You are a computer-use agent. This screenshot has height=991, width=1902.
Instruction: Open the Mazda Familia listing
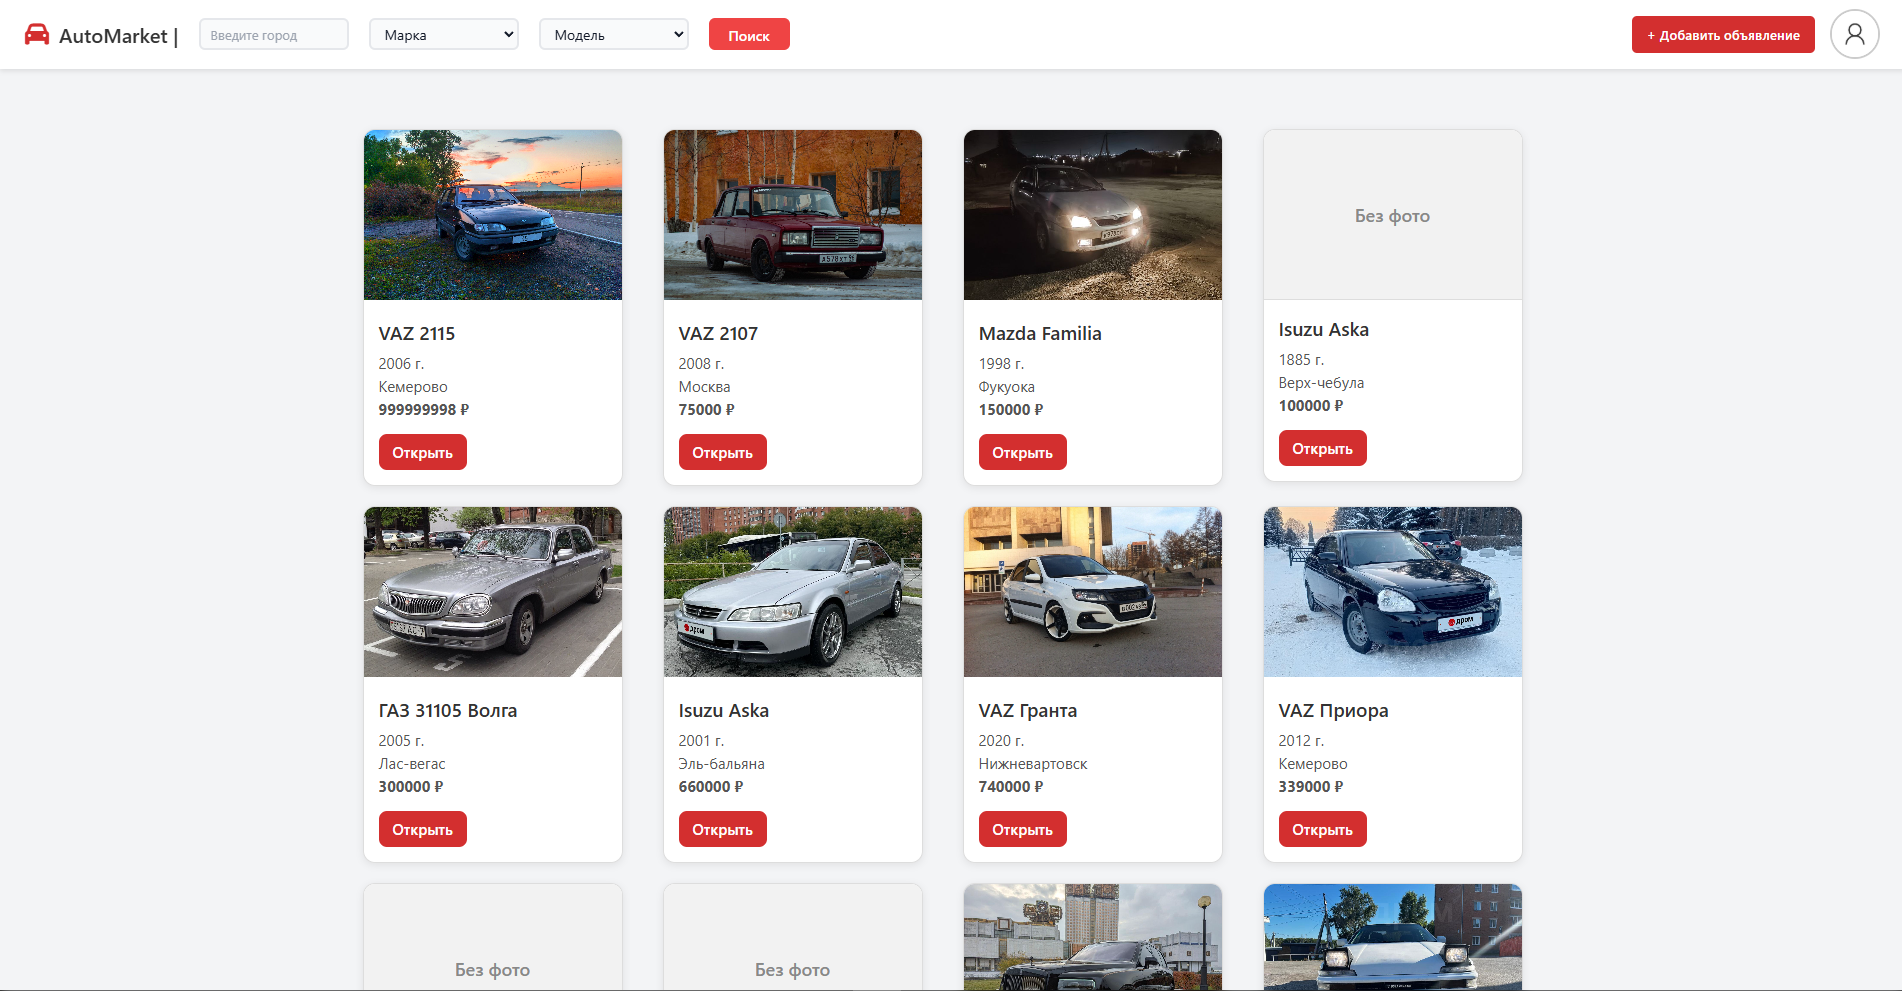(1022, 452)
